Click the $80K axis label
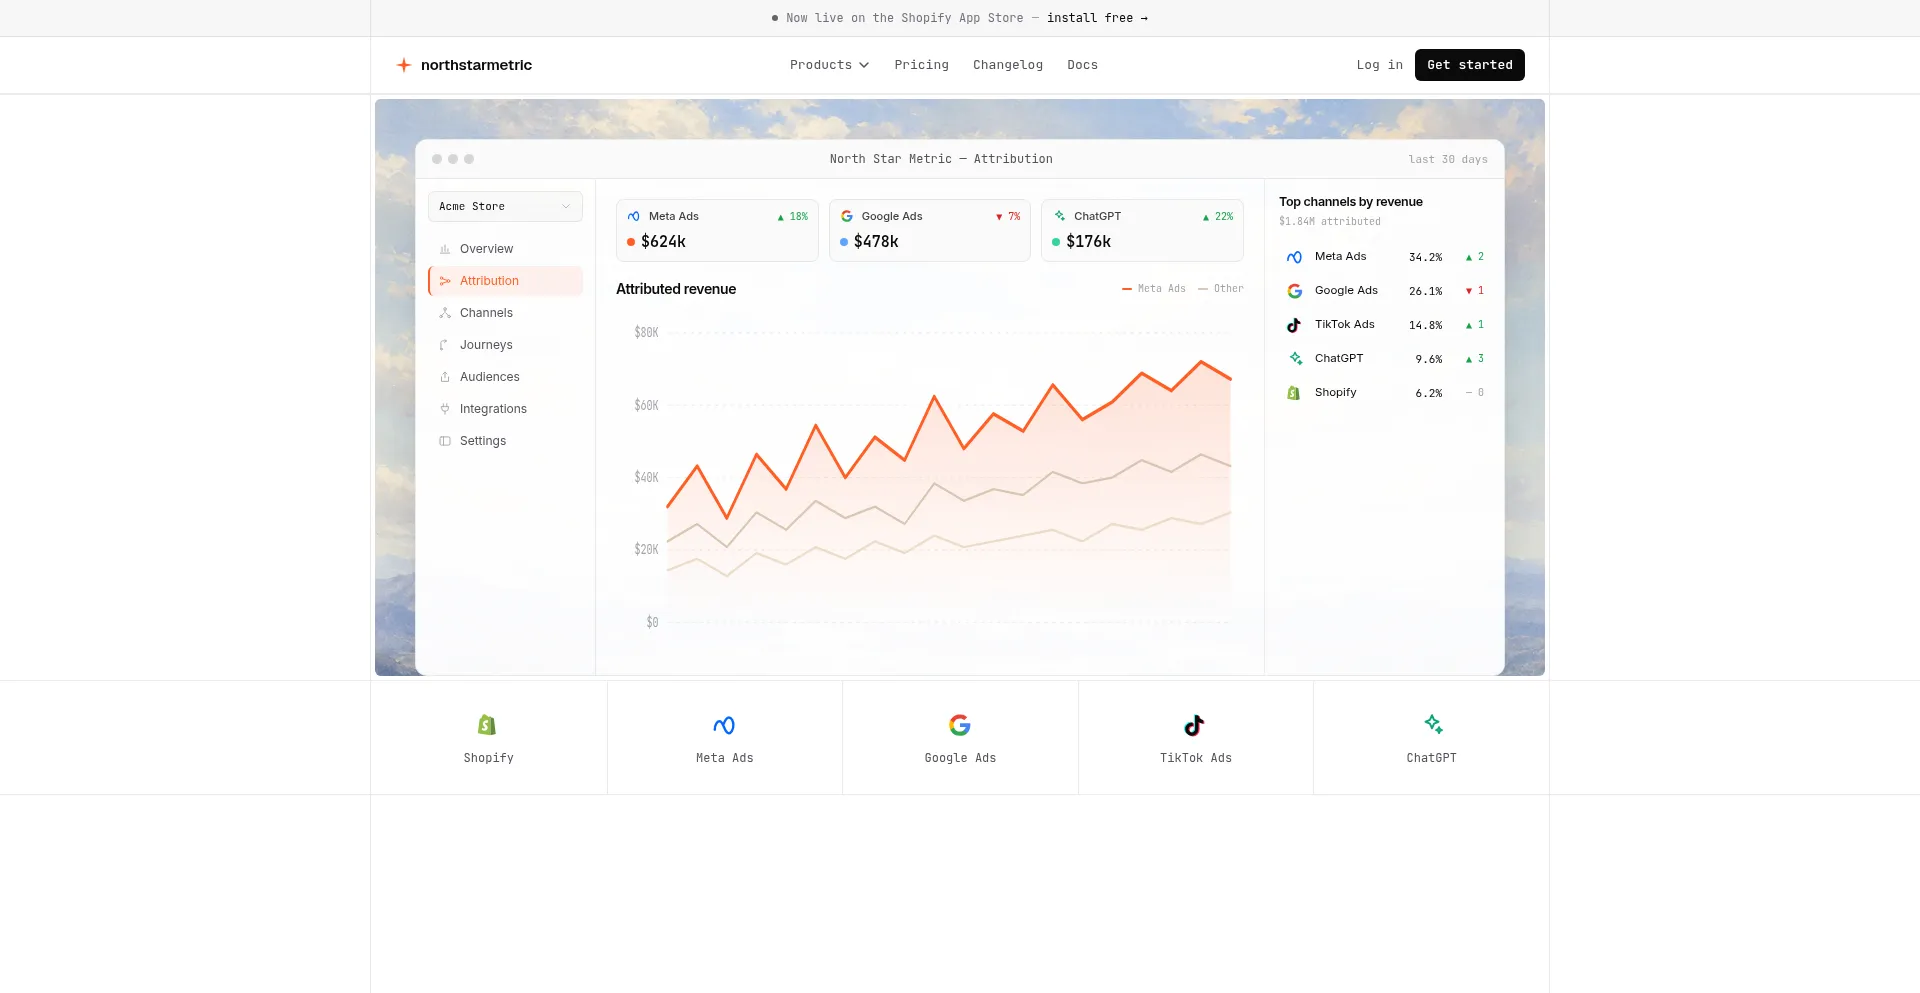 coord(646,332)
